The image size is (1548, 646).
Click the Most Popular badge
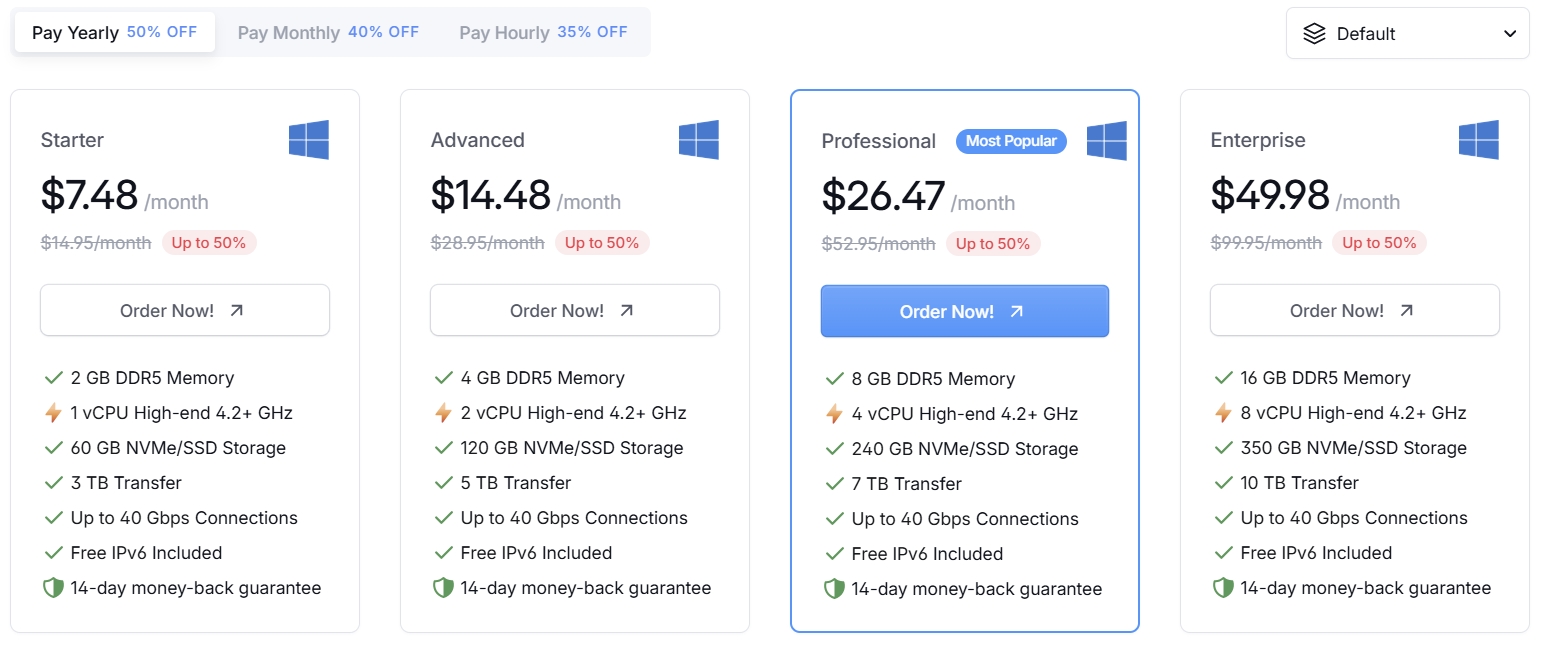click(x=1011, y=141)
